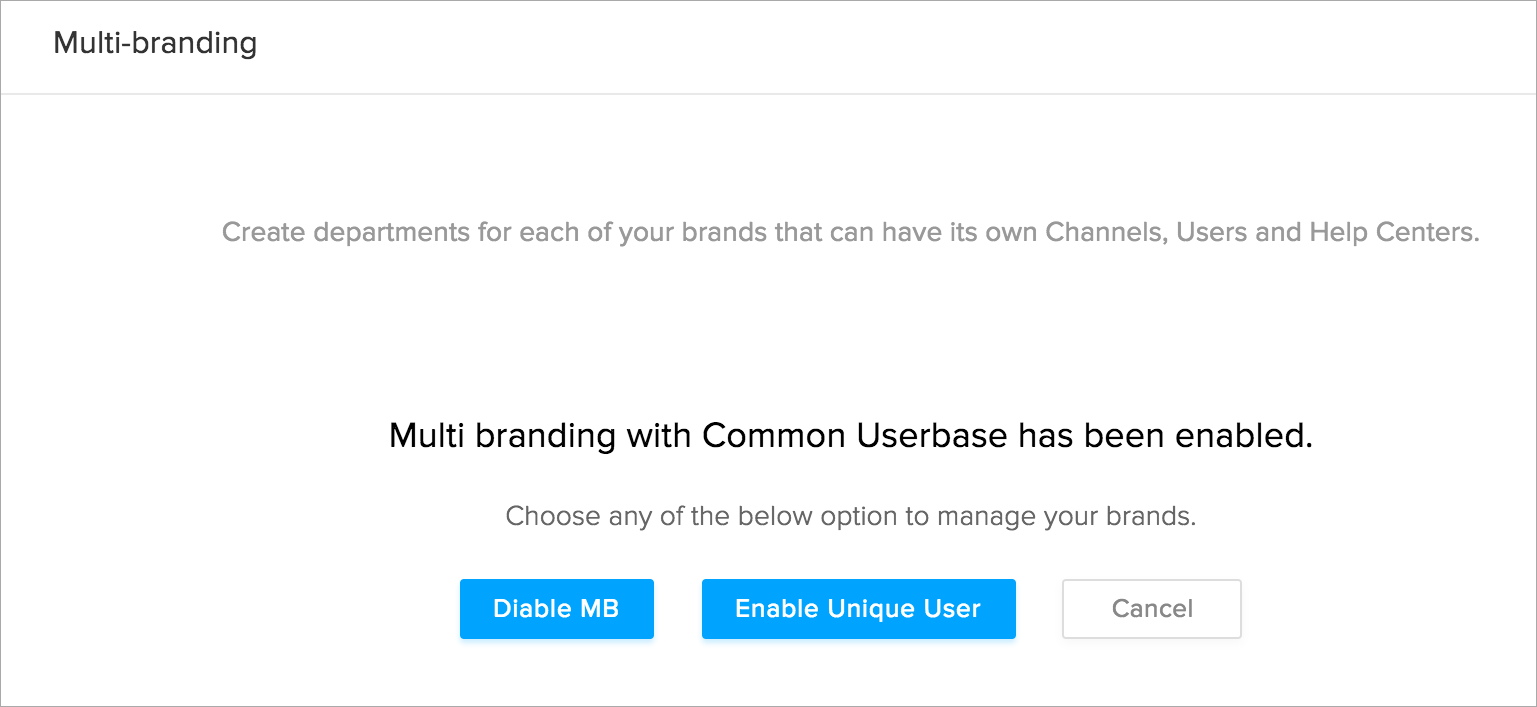This screenshot has width=1537, height=707.
Task: Click the 'Choose any of the below option' text
Action: [850, 517]
